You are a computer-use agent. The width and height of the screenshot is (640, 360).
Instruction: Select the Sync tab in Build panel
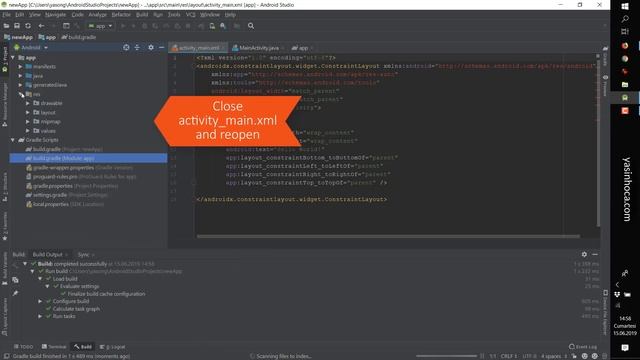click(85, 255)
